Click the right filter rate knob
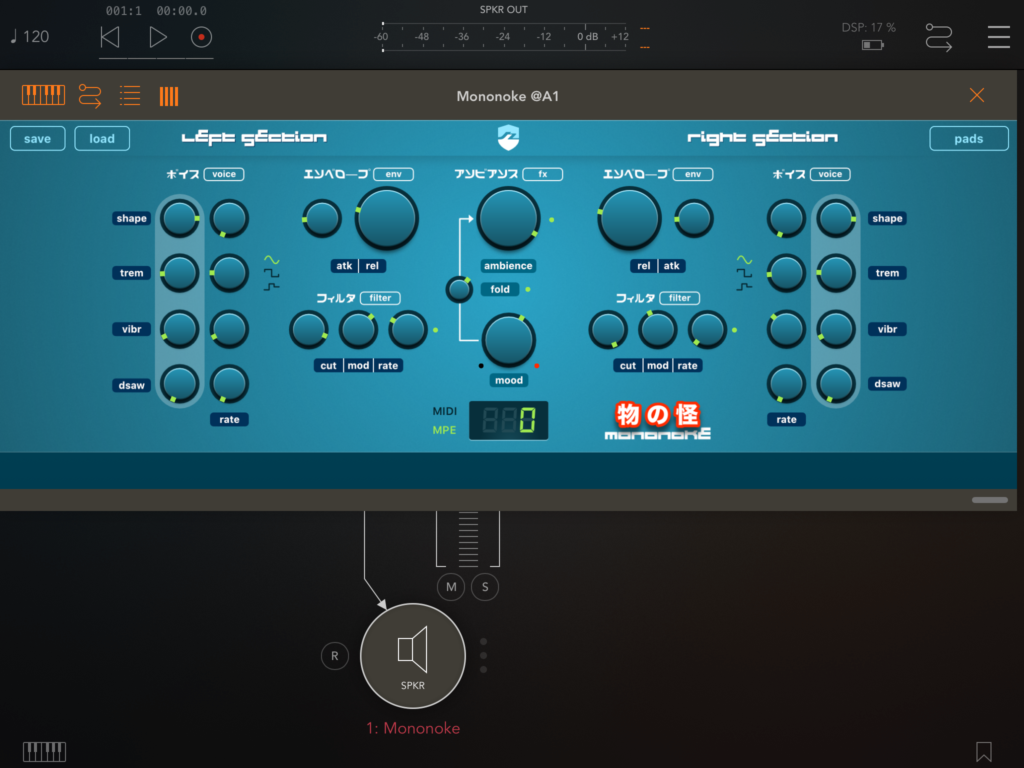Image resolution: width=1024 pixels, height=768 pixels. click(707, 329)
